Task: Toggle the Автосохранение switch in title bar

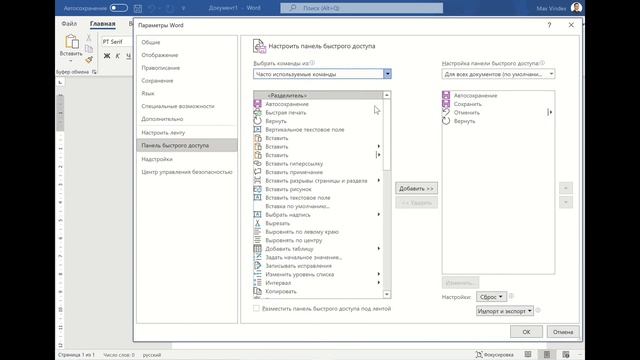Action: pyautogui.click(x=118, y=8)
